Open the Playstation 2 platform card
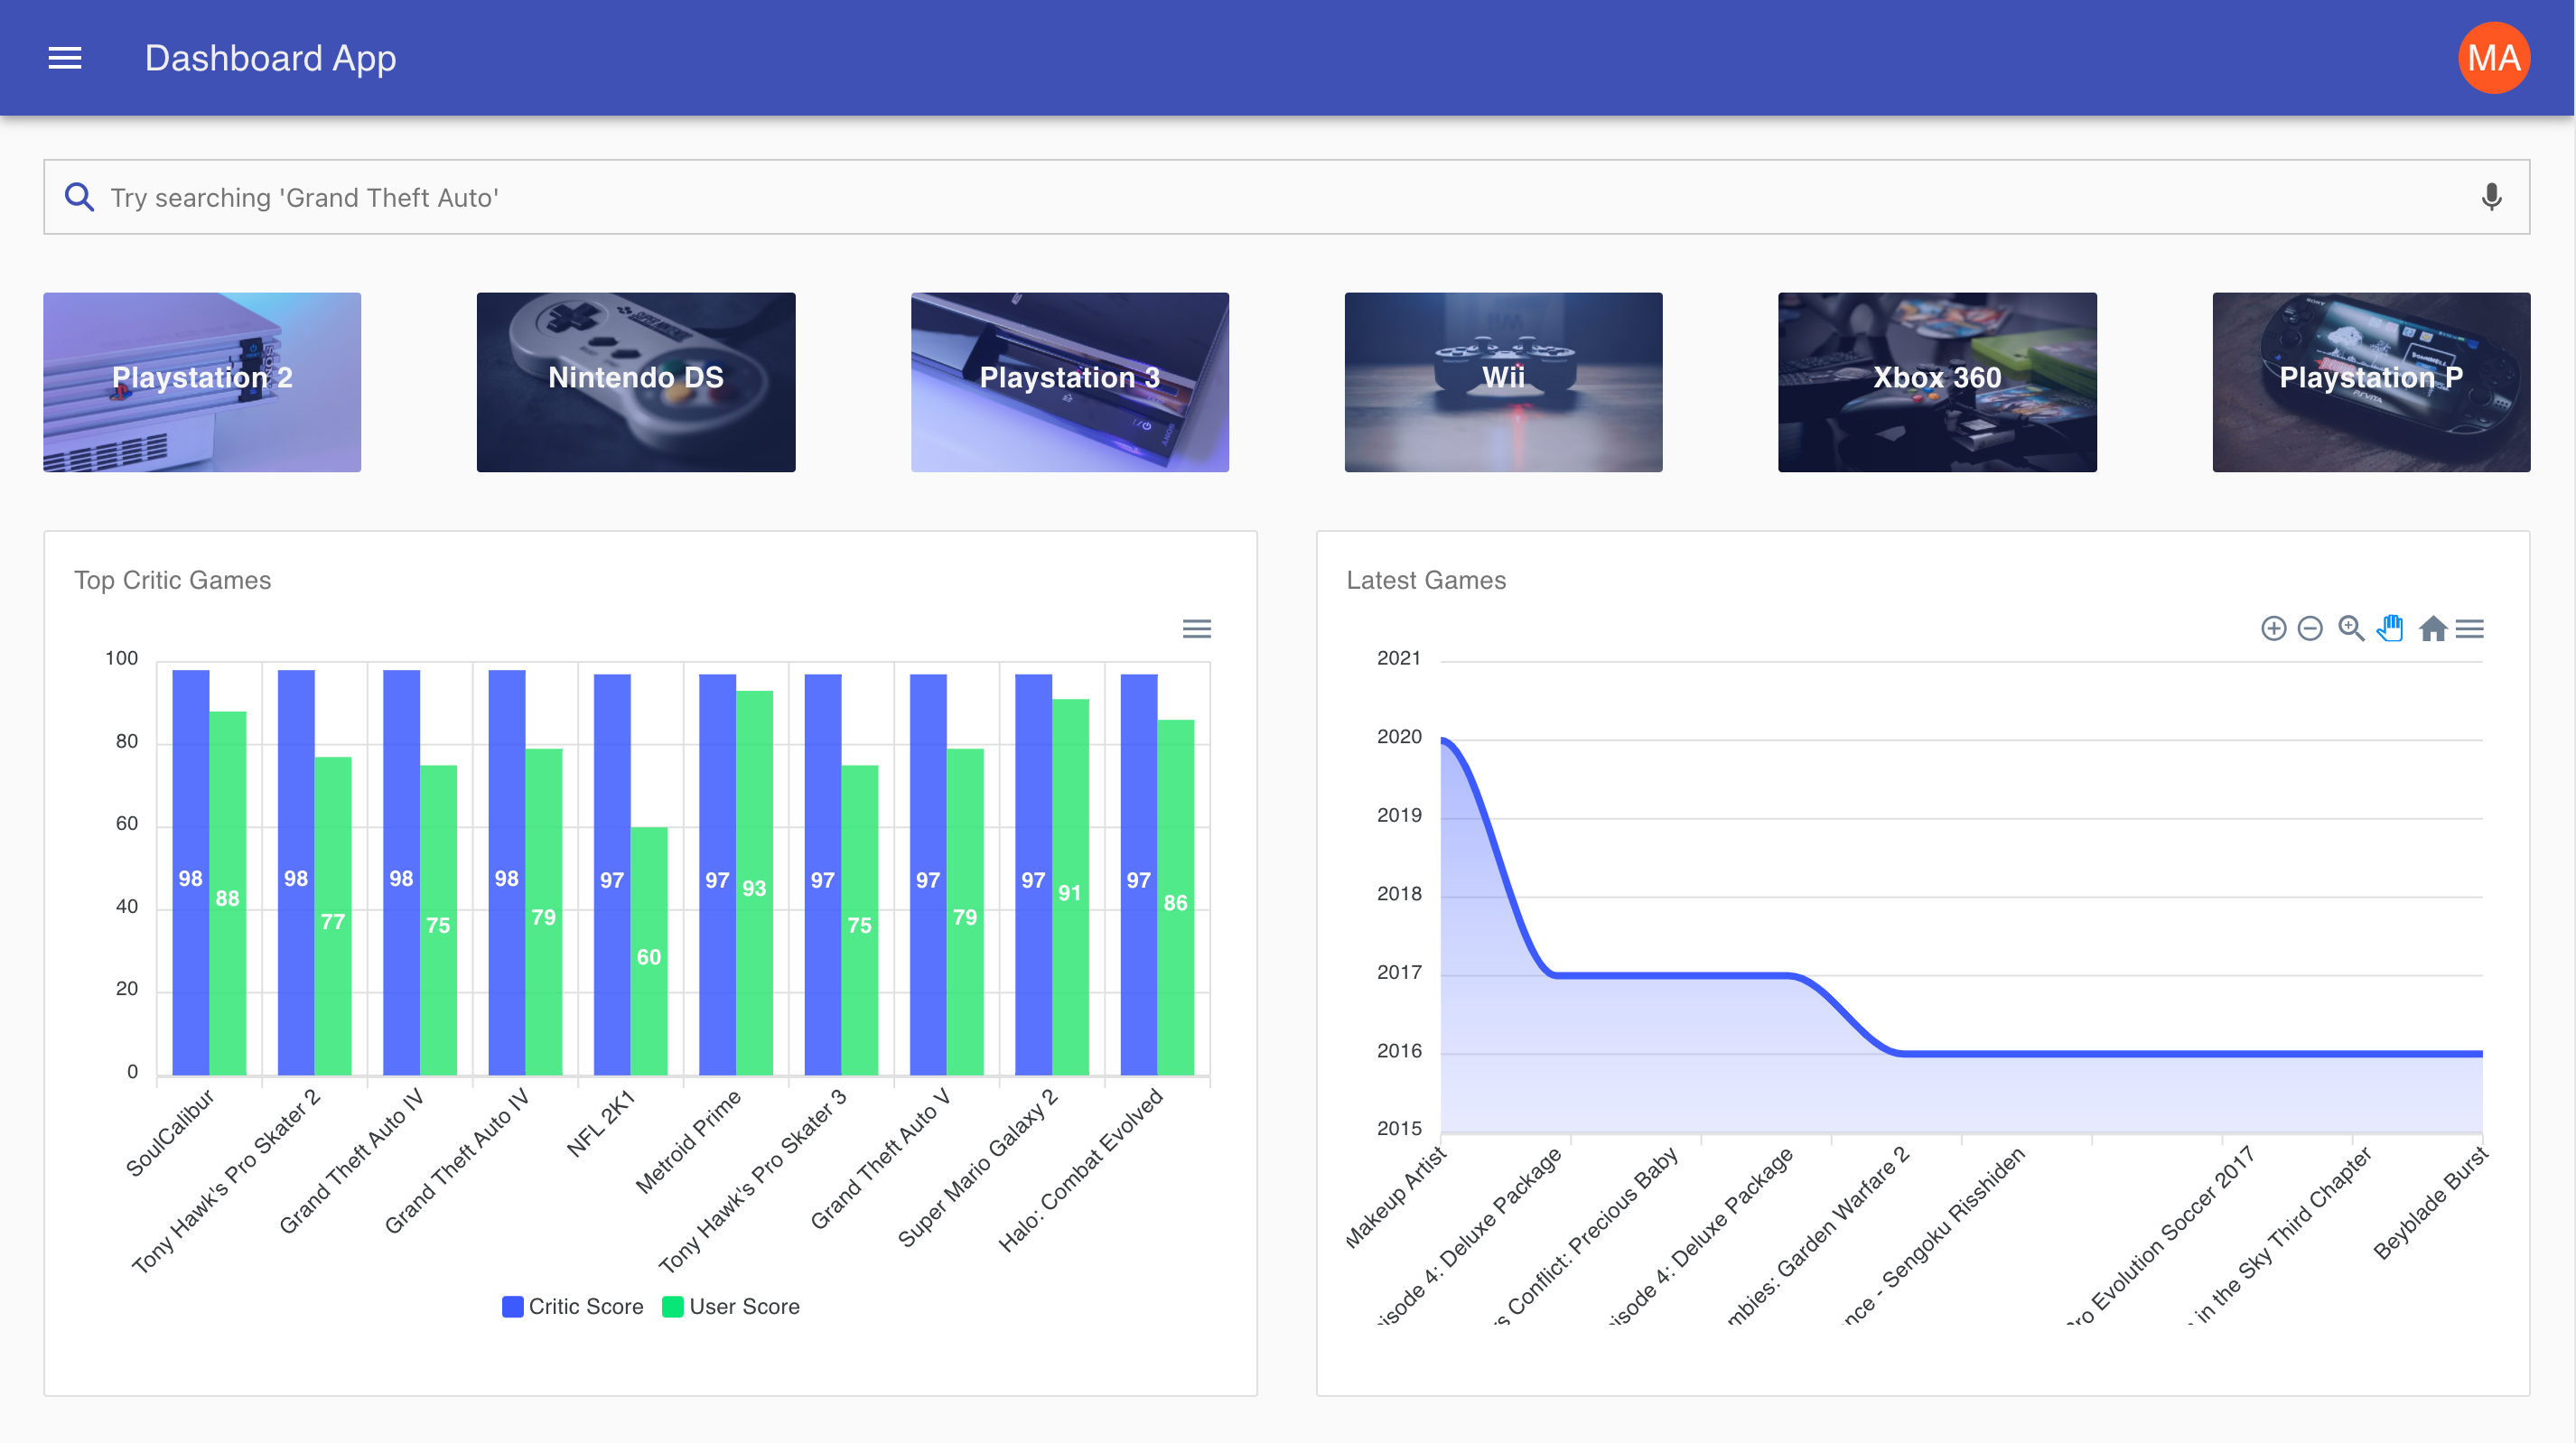 coord(202,382)
